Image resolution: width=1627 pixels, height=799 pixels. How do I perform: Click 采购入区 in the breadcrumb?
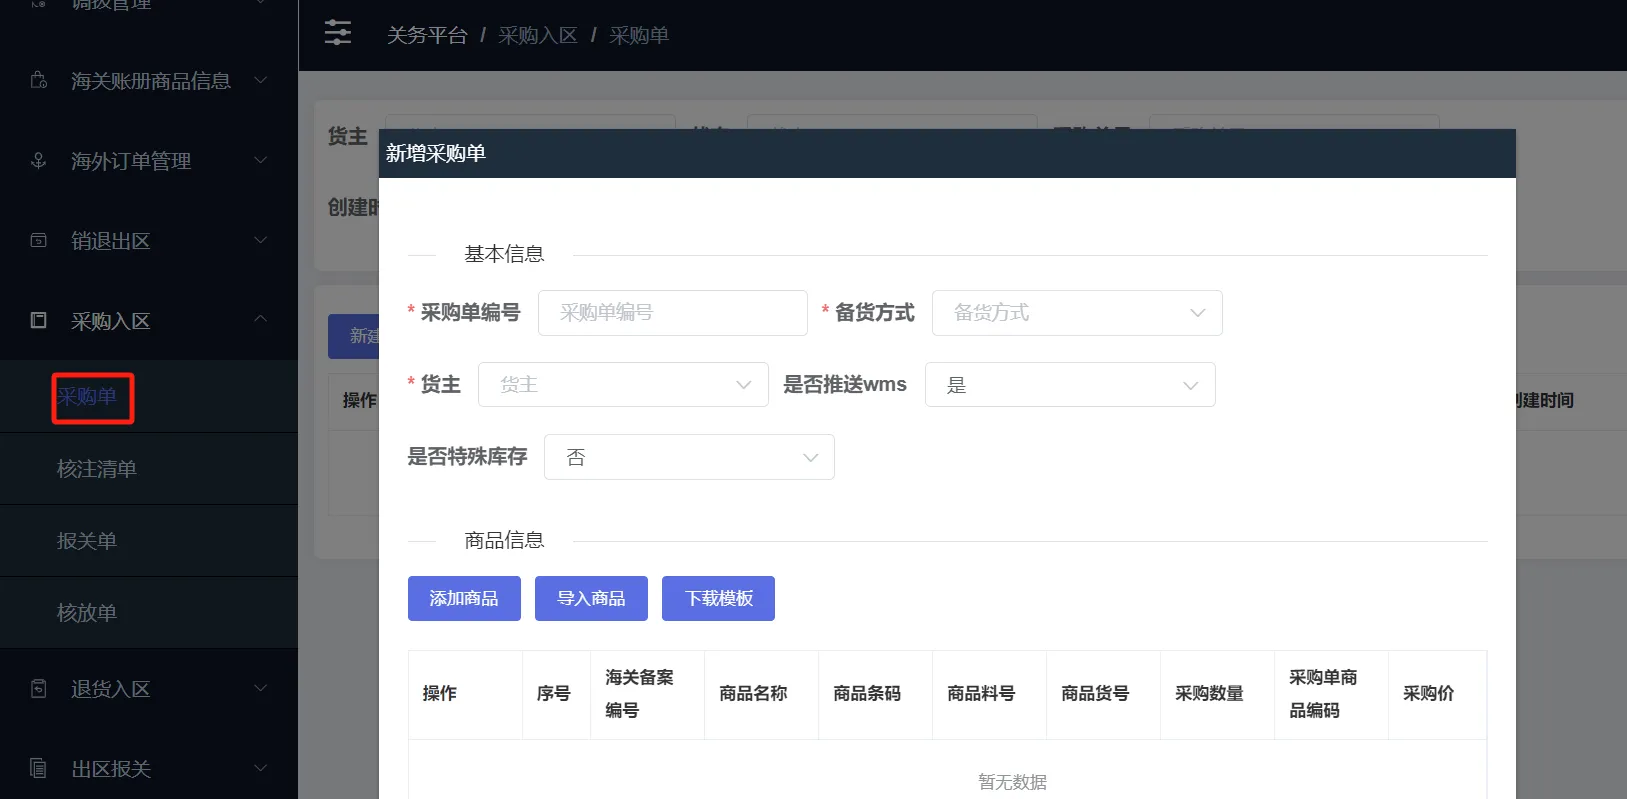tap(538, 36)
